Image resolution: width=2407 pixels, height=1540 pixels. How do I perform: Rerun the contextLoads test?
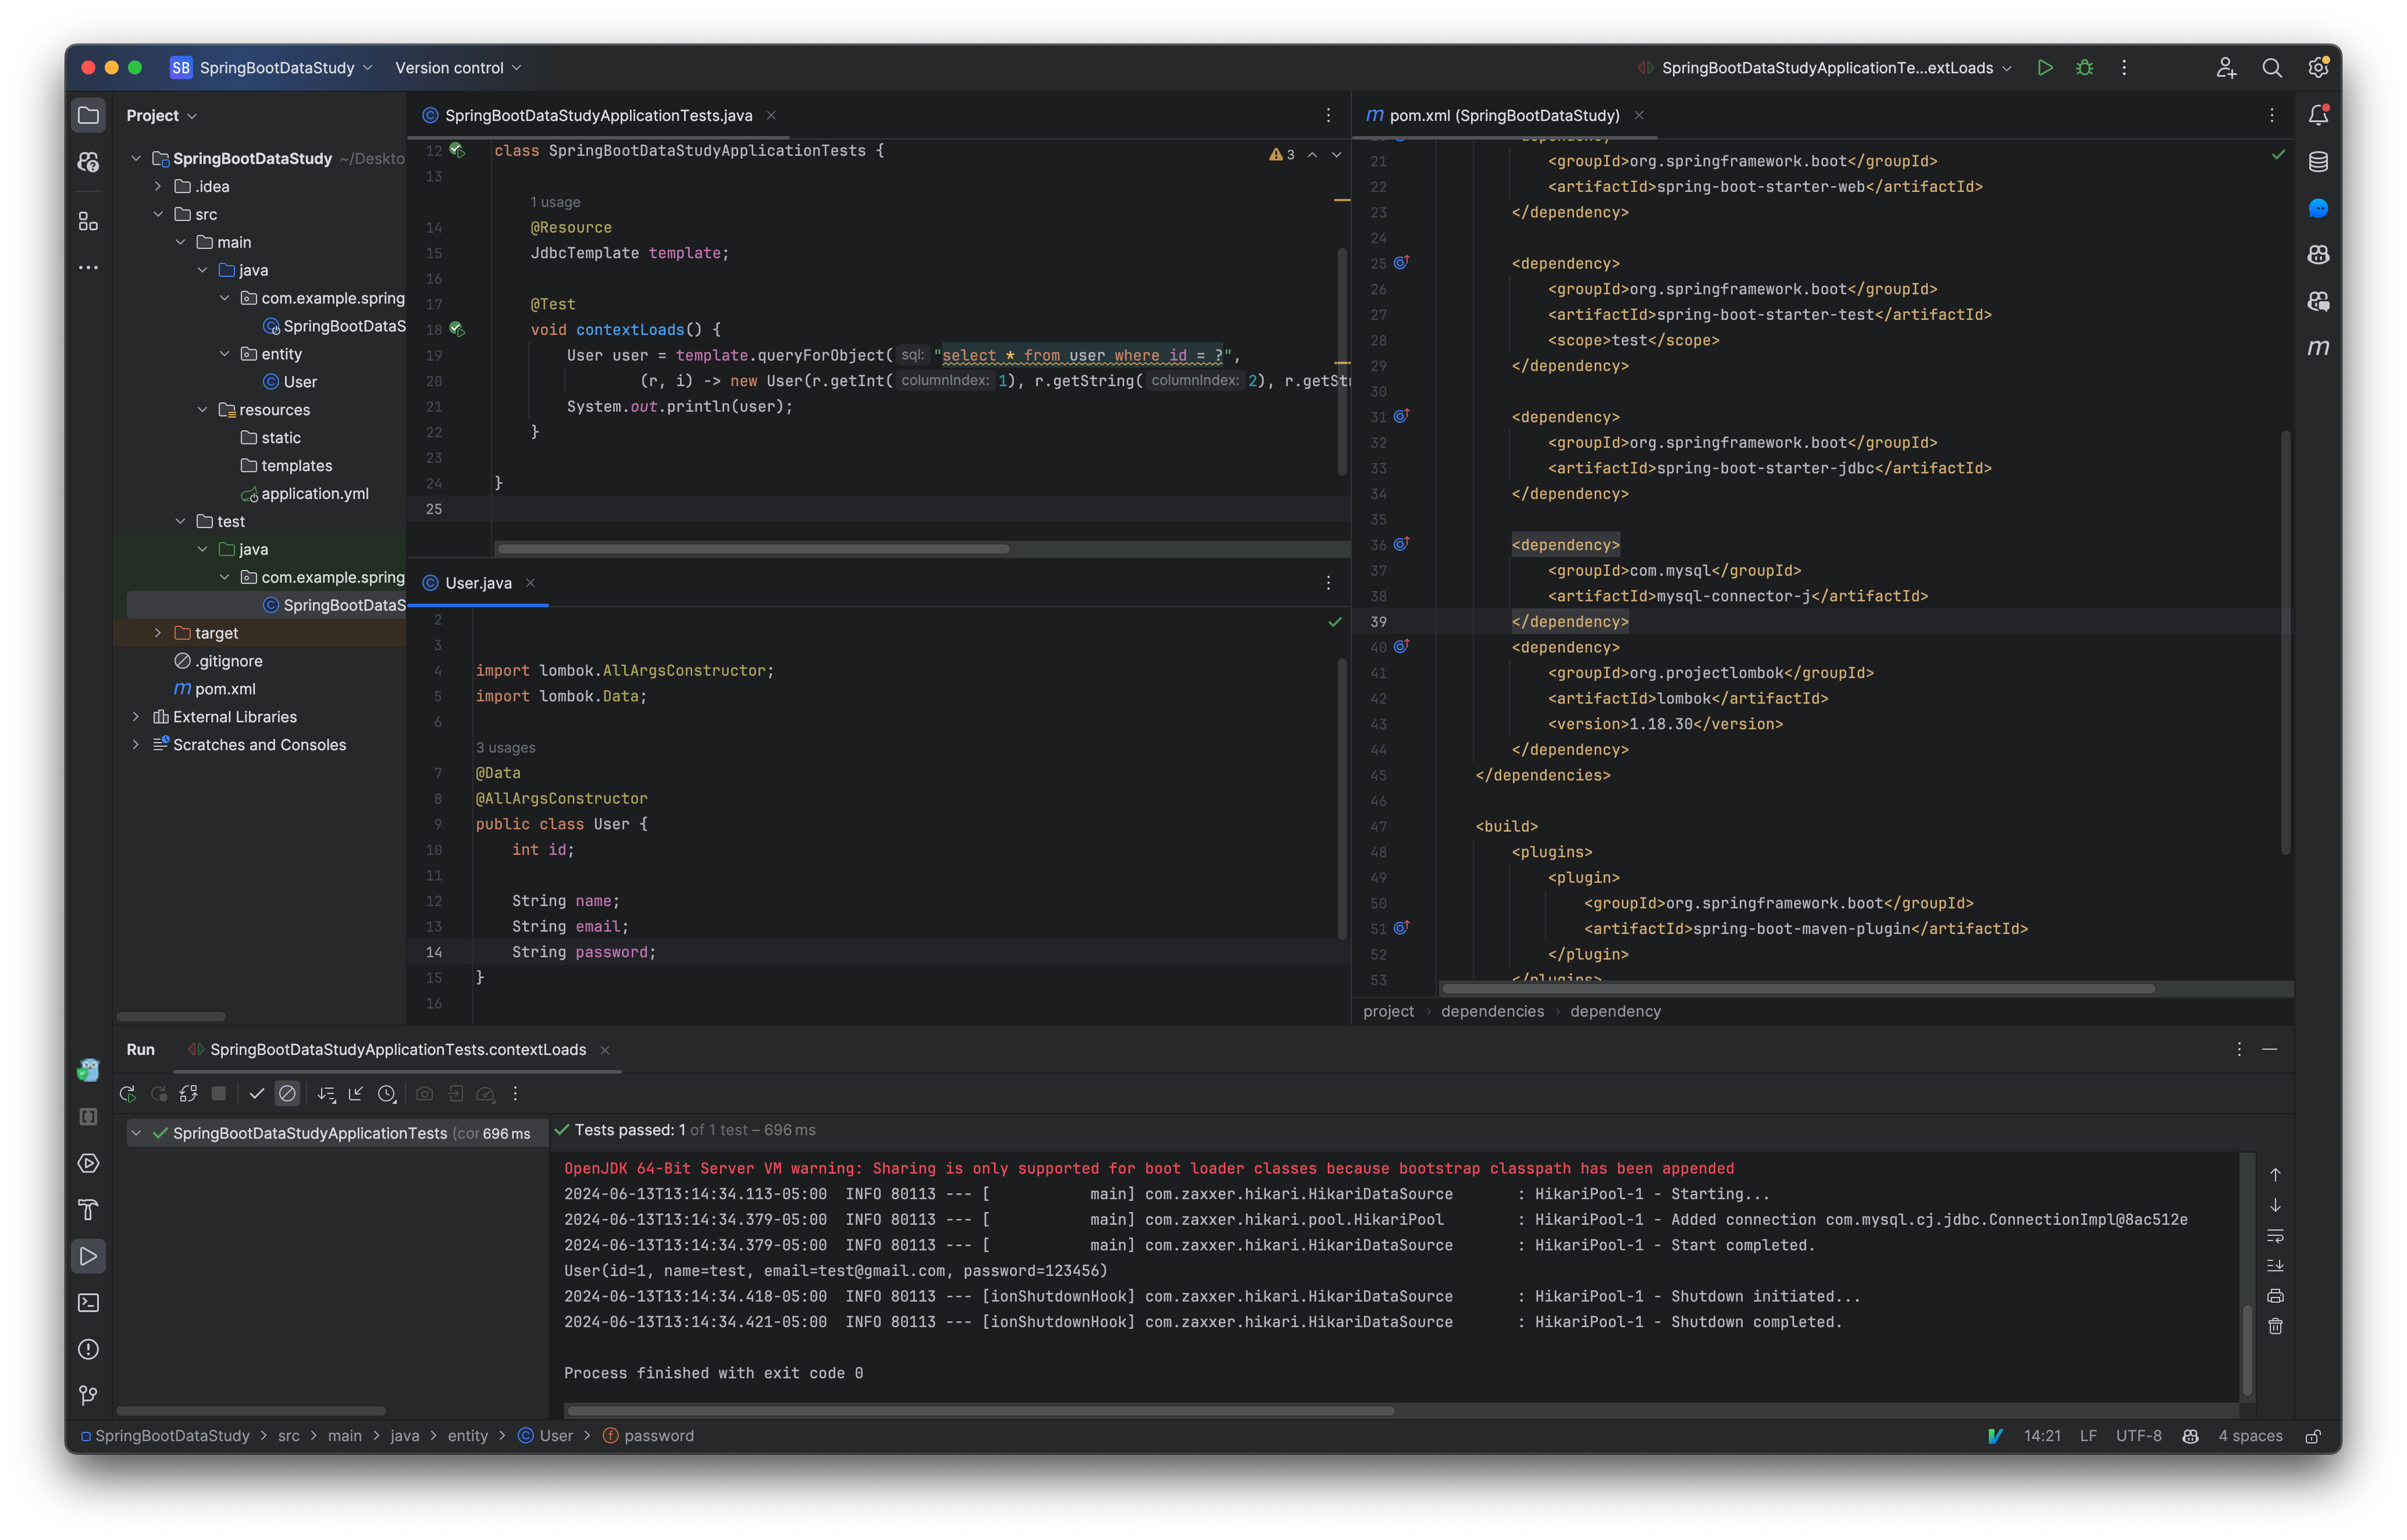[128, 1093]
